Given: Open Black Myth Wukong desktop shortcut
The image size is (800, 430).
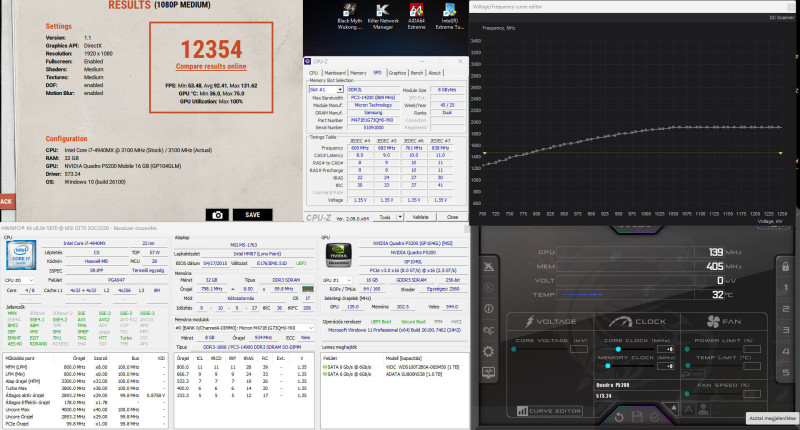Looking at the screenshot, I should [349, 17].
